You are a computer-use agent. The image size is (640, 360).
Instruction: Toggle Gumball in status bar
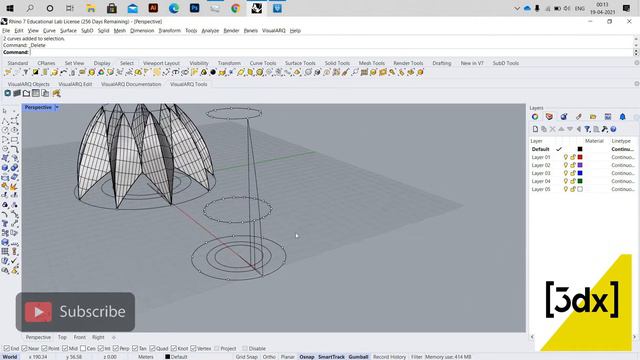358,357
